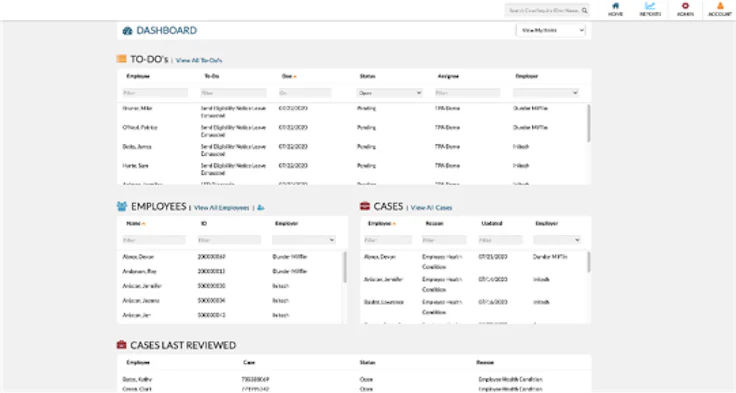Viewport: 736px width, 393px height.
Task: Click the To-Do's Employee filter field
Action: point(155,93)
